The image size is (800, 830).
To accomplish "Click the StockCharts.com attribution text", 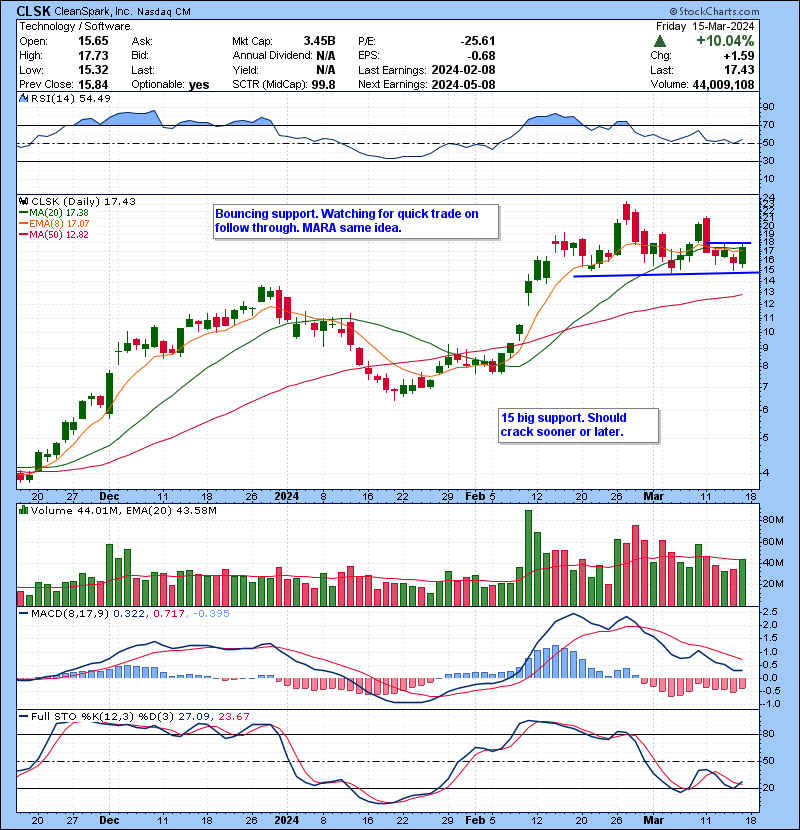I will [714, 11].
